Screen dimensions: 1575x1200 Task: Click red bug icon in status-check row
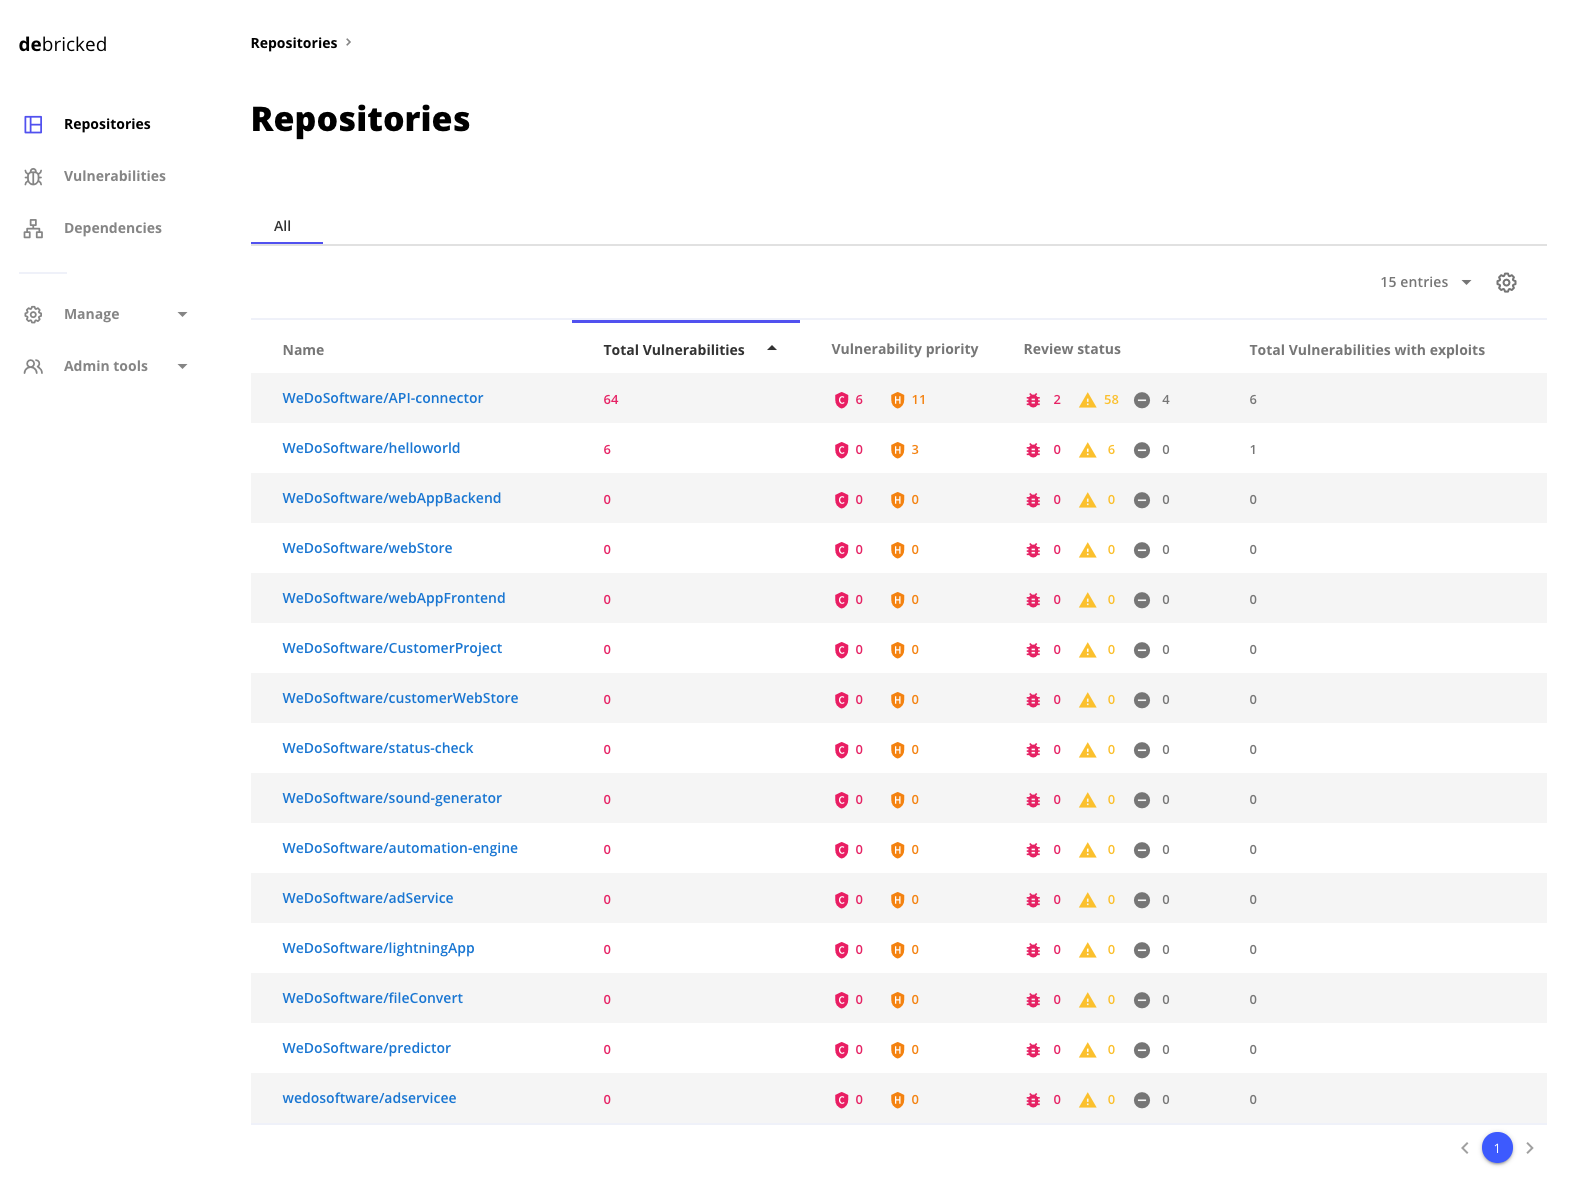(1033, 750)
